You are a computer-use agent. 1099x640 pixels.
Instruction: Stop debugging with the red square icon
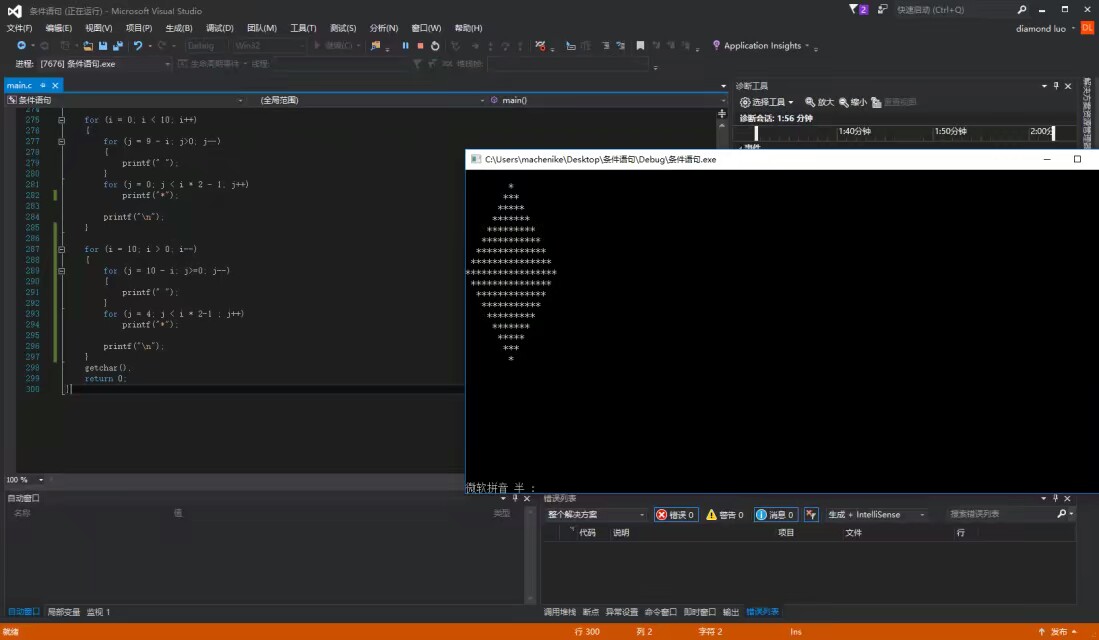click(420, 46)
